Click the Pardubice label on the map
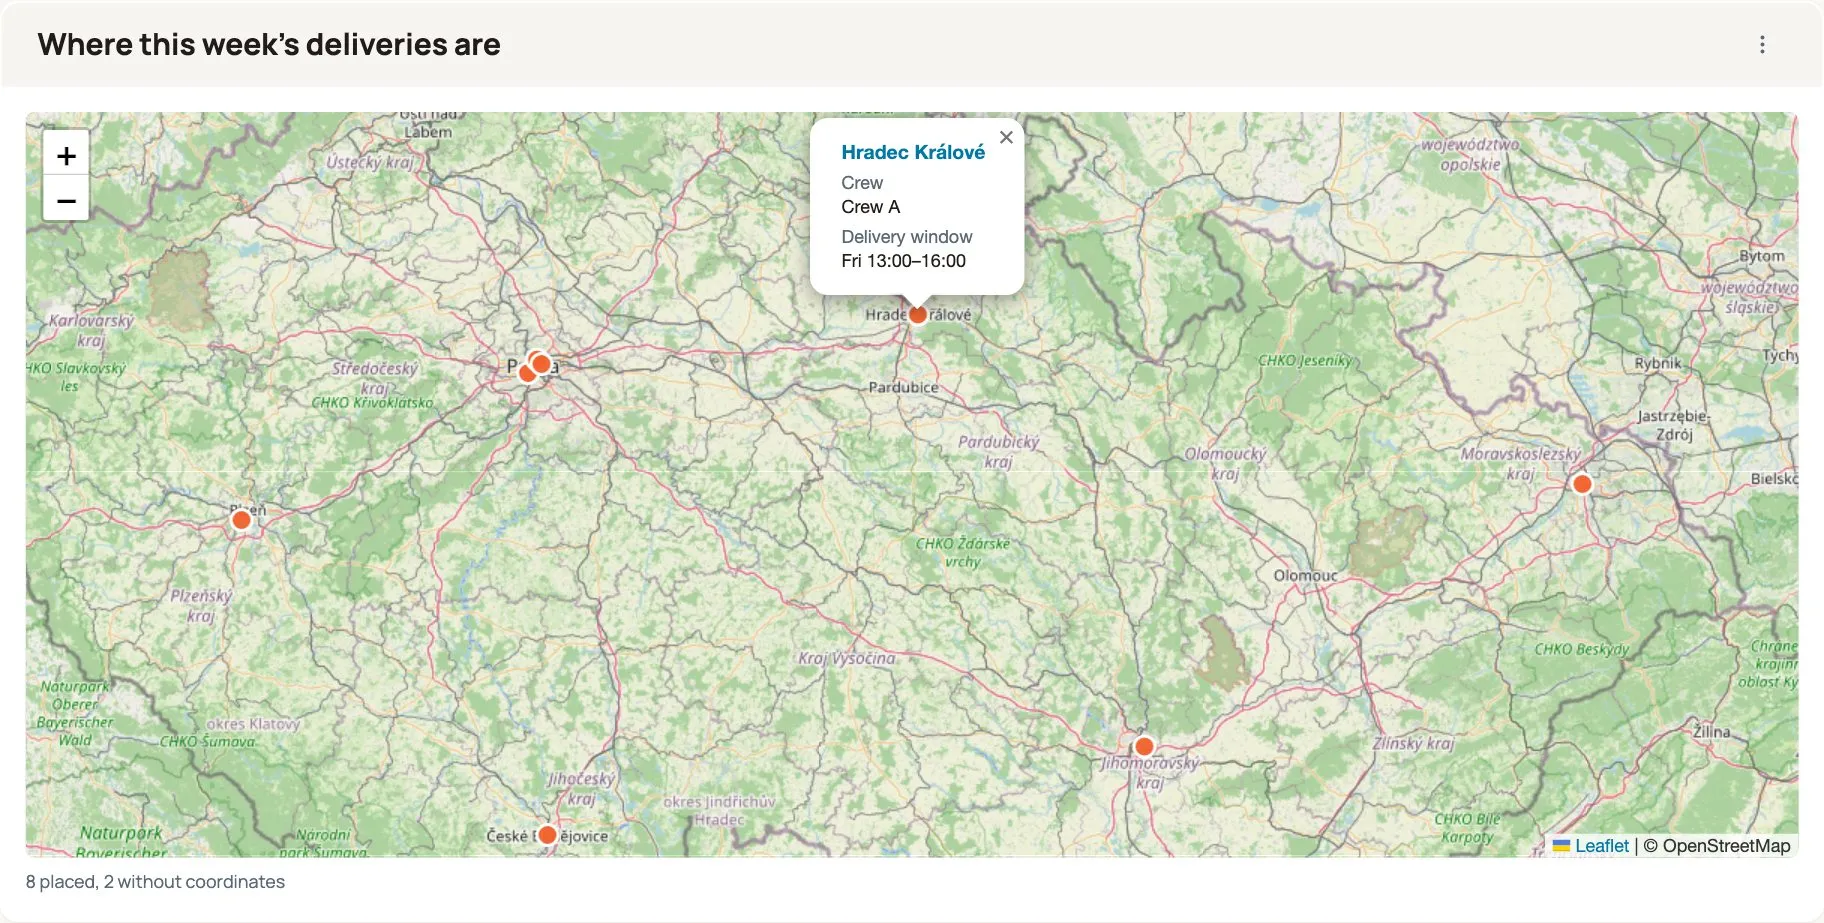This screenshot has height=923, width=1824. click(x=903, y=387)
